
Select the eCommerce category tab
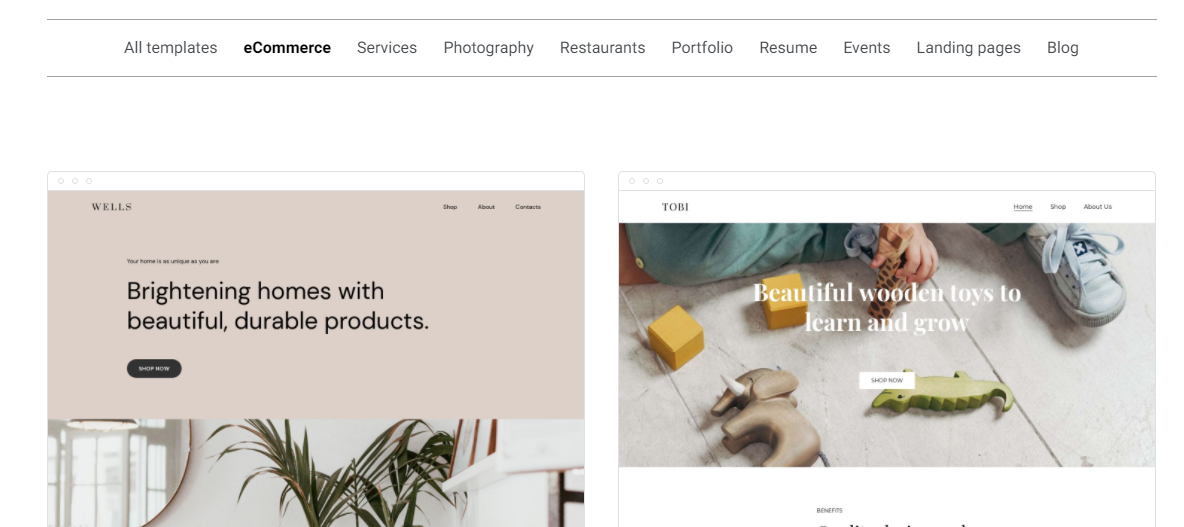[287, 48]
